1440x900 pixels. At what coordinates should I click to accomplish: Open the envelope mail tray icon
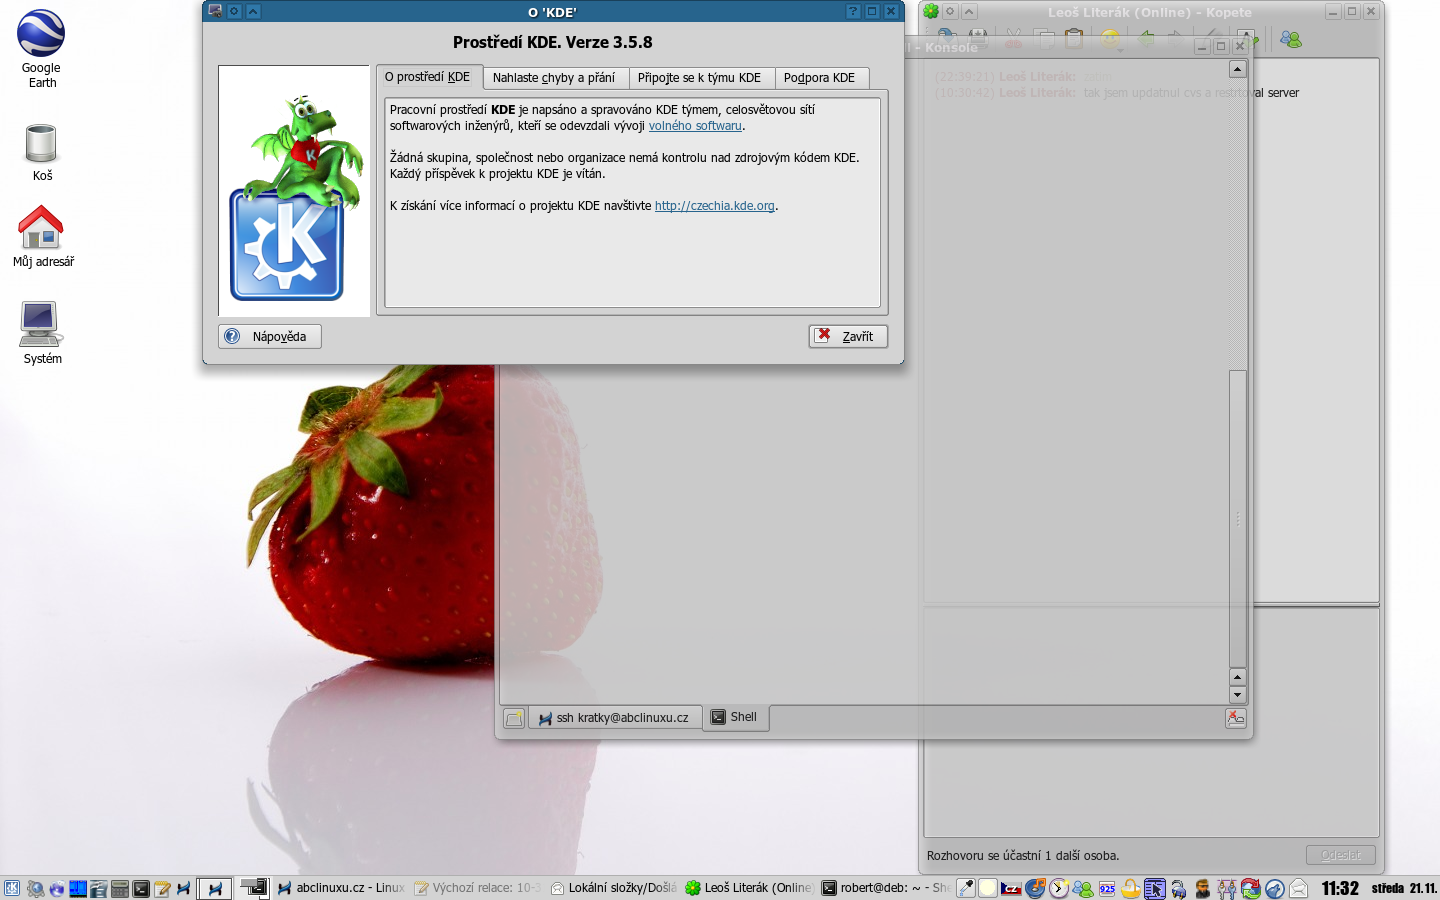point(1298,888)
